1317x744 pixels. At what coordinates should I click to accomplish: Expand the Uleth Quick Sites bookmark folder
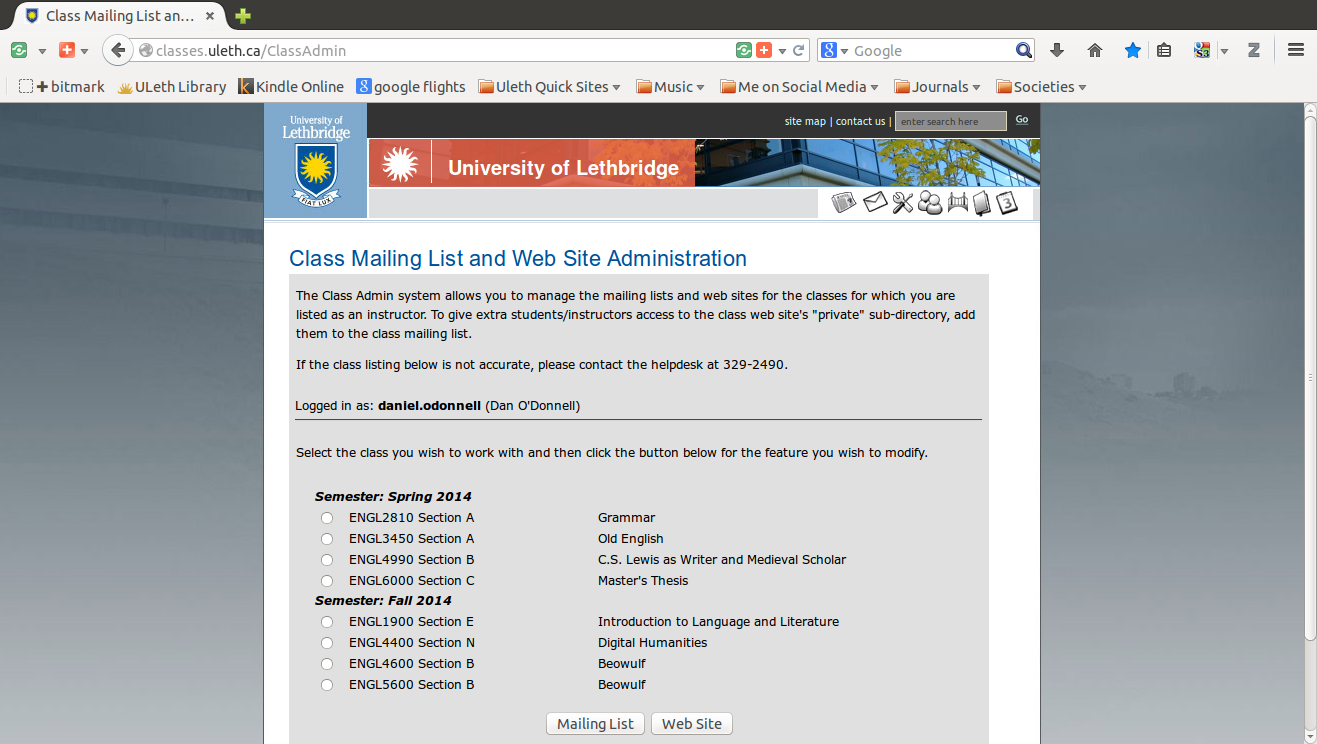click(x=550, y=87)
